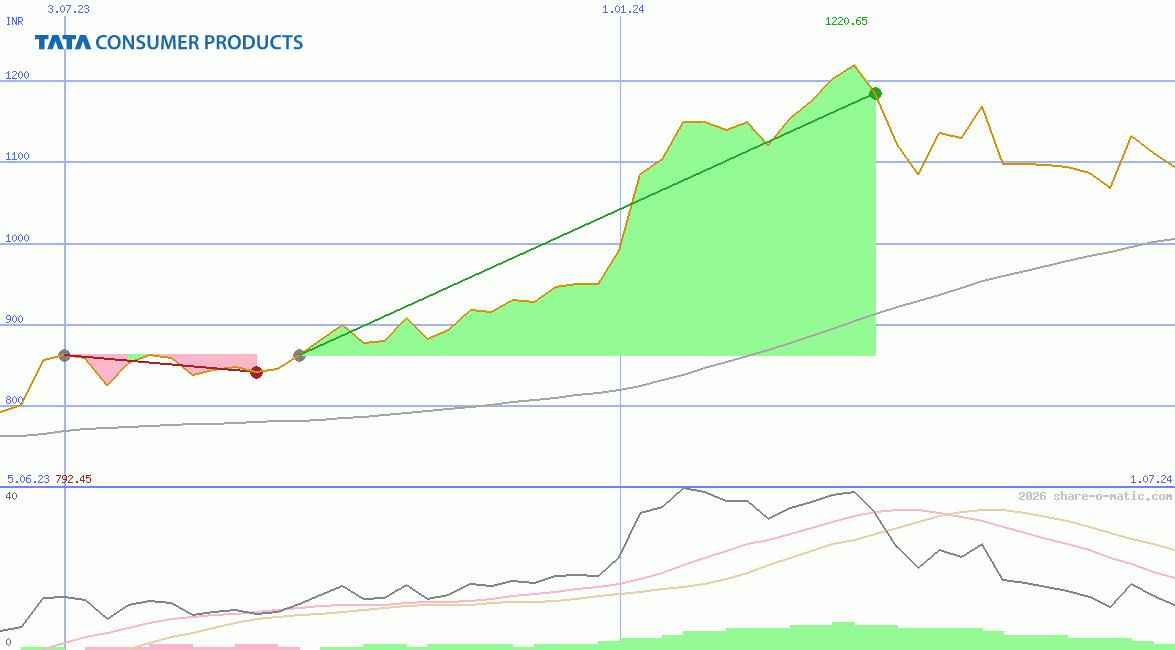Click the 0 indicator scale label

(8, 643)
